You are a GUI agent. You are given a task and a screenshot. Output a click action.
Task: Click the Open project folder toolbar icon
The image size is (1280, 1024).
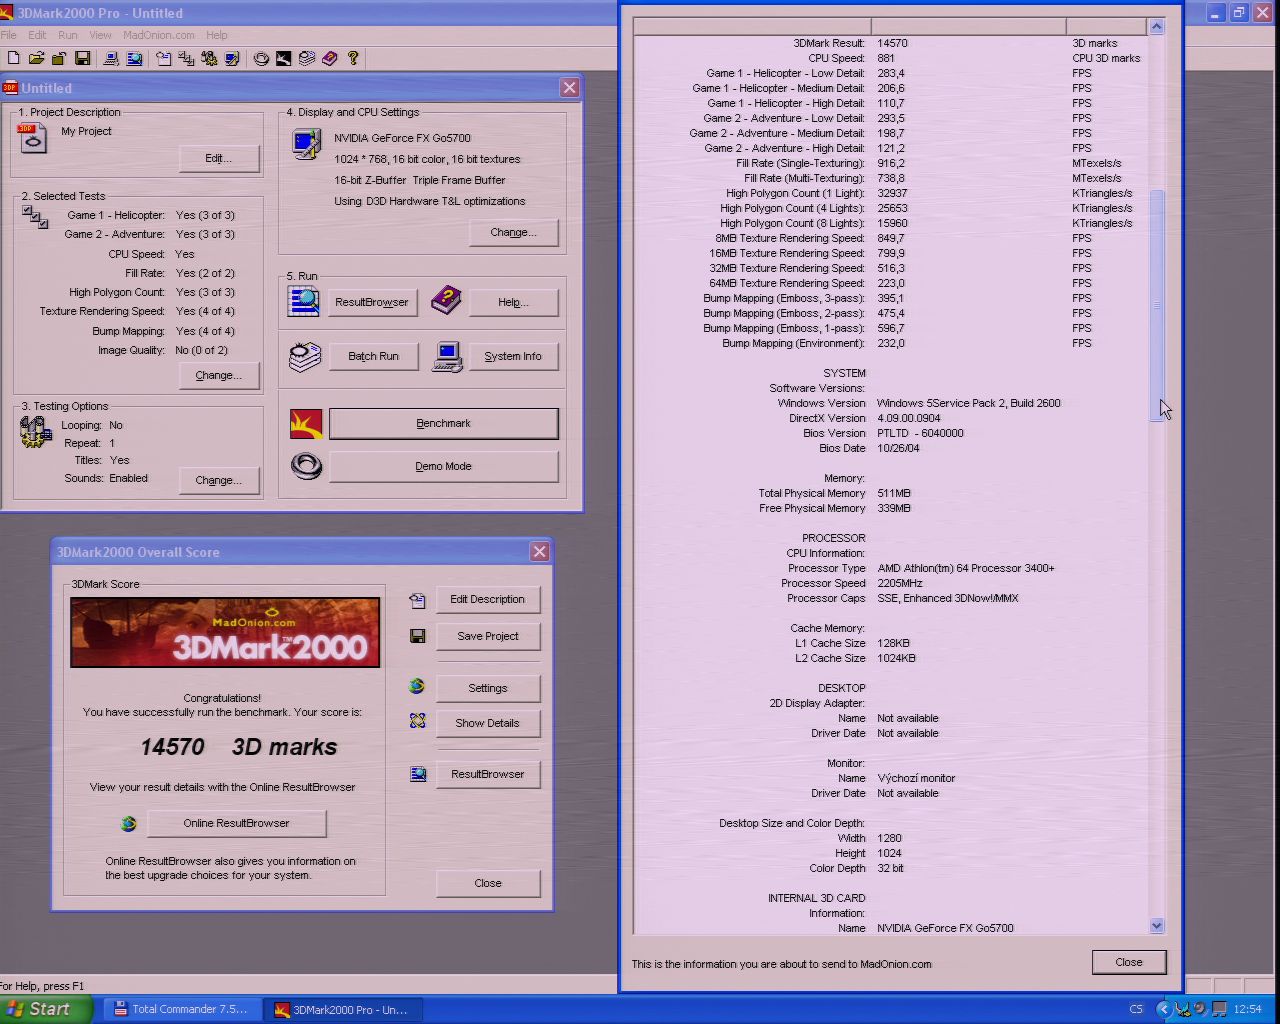point(36,59)
